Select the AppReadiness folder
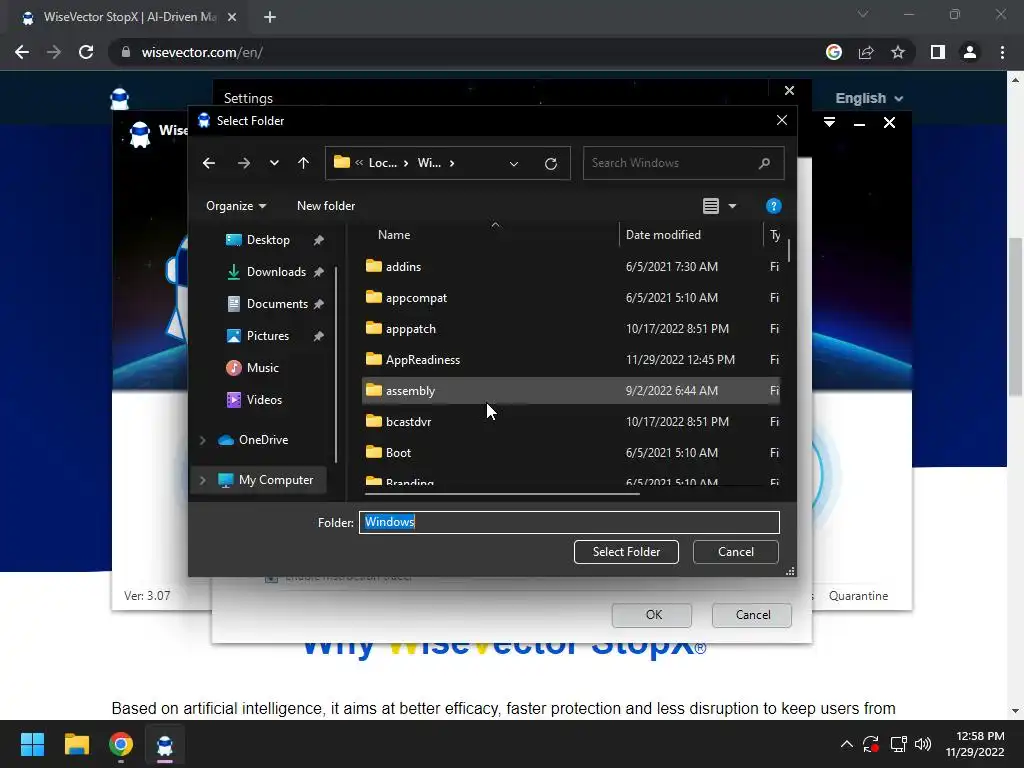This screenshot has width=1024, height=768. (x=571, y=360)
